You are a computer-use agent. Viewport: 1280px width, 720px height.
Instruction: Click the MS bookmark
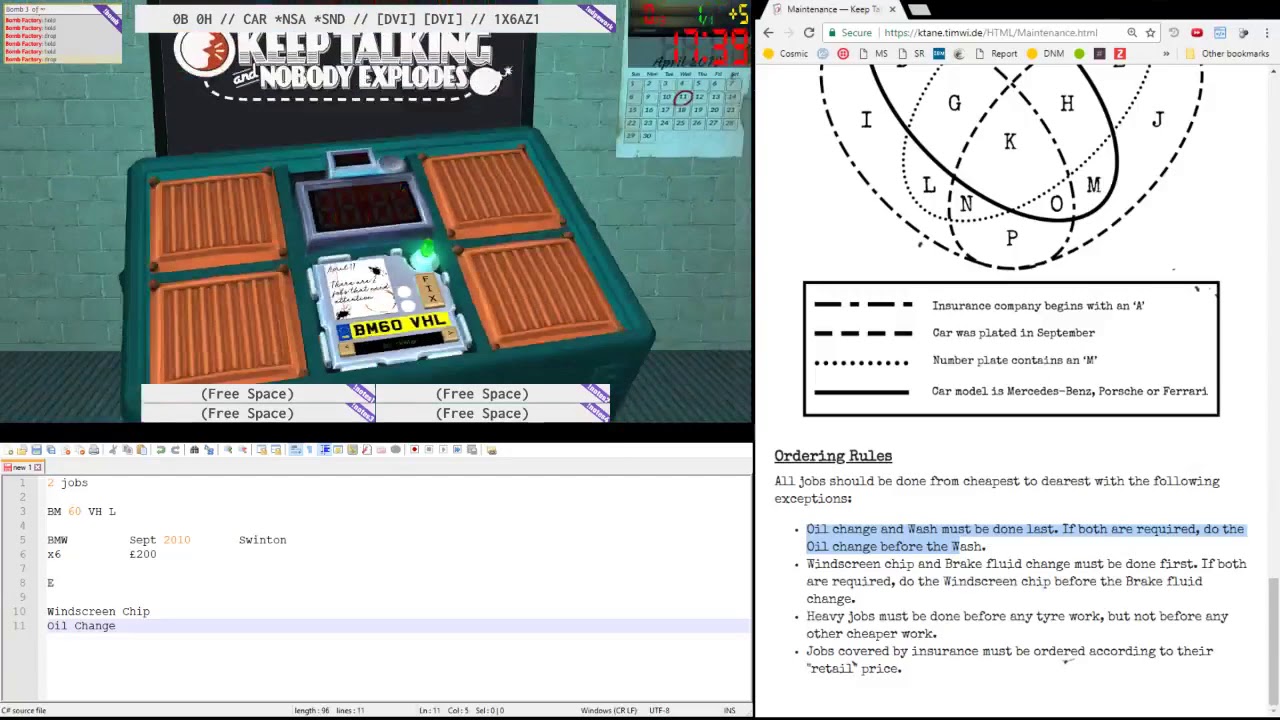[x=873, y=53]
